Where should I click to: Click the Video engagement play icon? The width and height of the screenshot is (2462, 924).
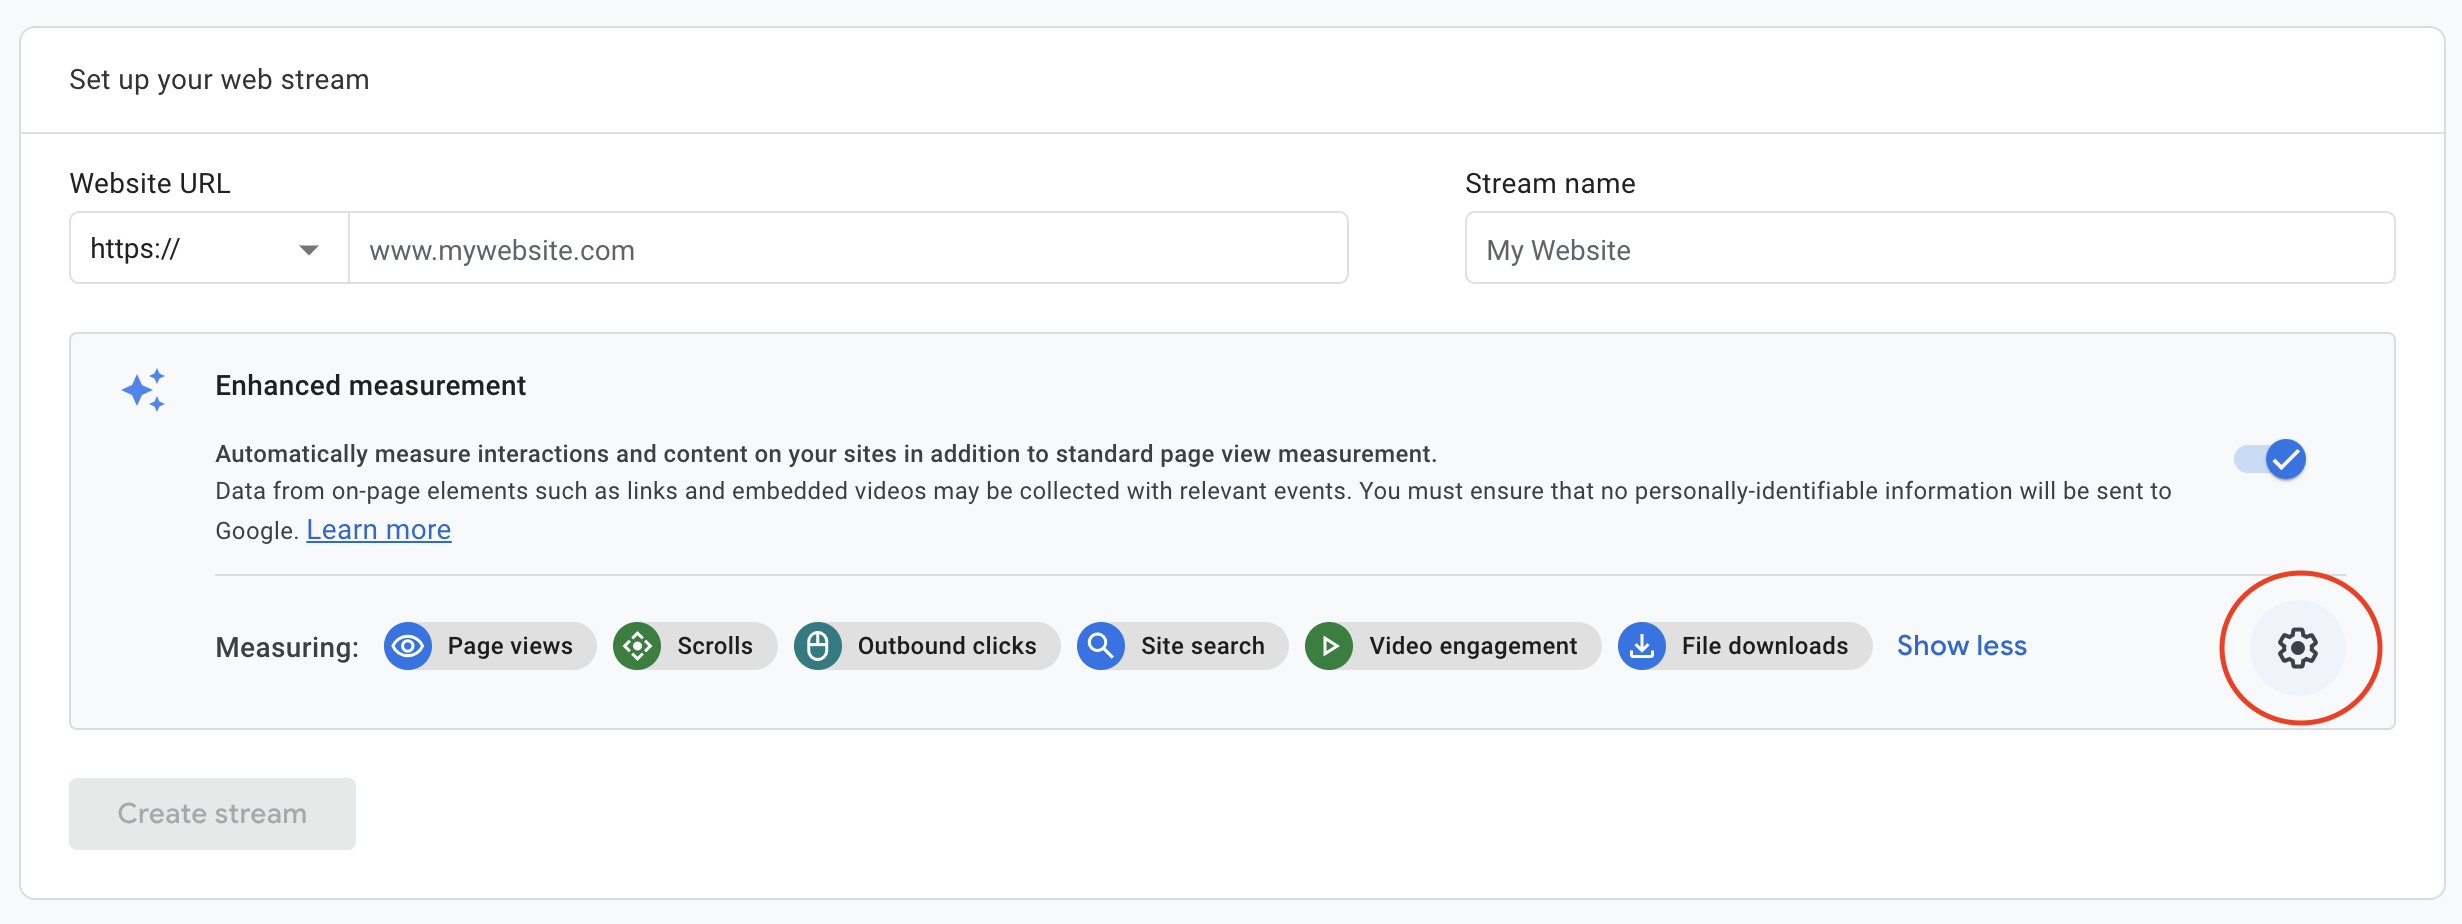(x=1330, y=646)
